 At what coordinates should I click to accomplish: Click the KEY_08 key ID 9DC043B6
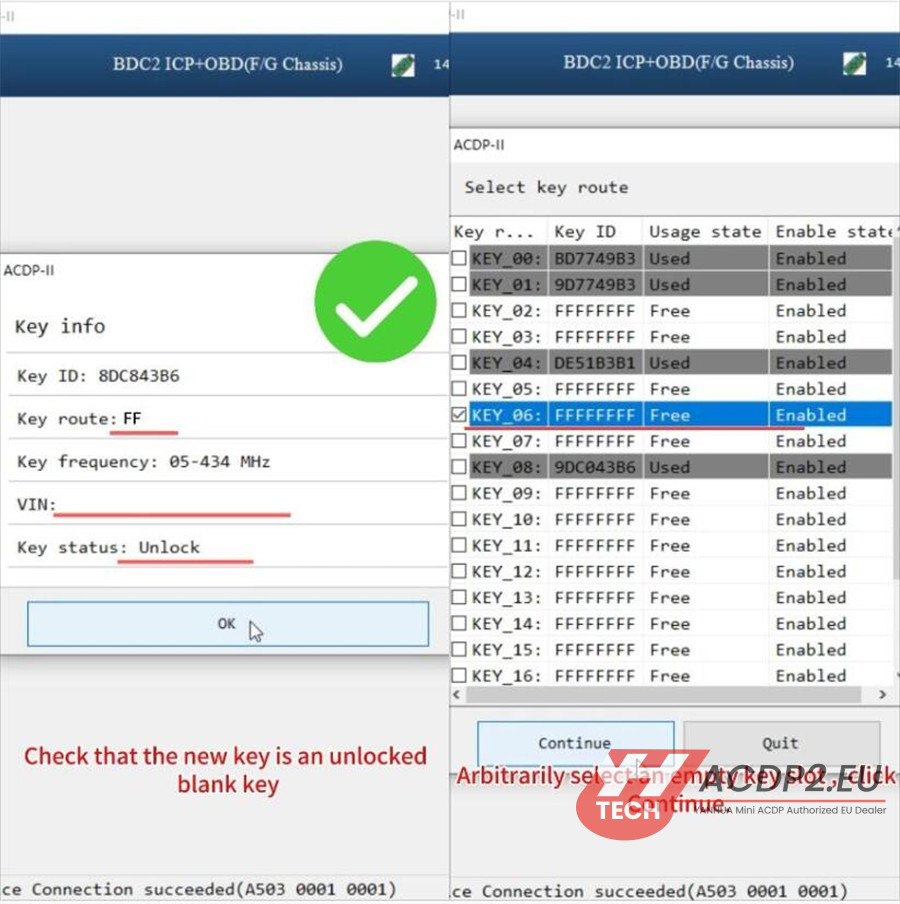[594, 467]
